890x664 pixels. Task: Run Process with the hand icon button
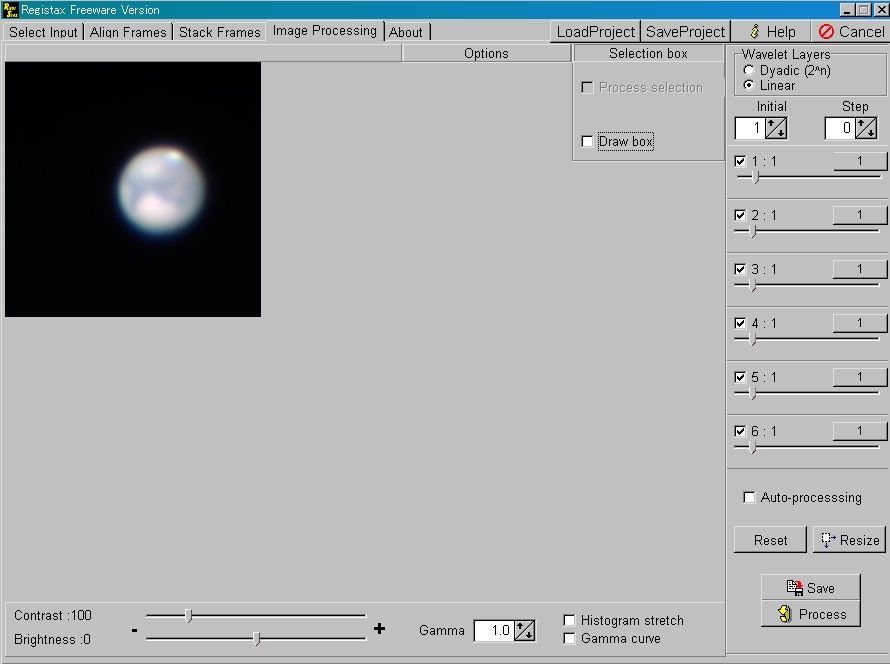(x=810, y=614)
